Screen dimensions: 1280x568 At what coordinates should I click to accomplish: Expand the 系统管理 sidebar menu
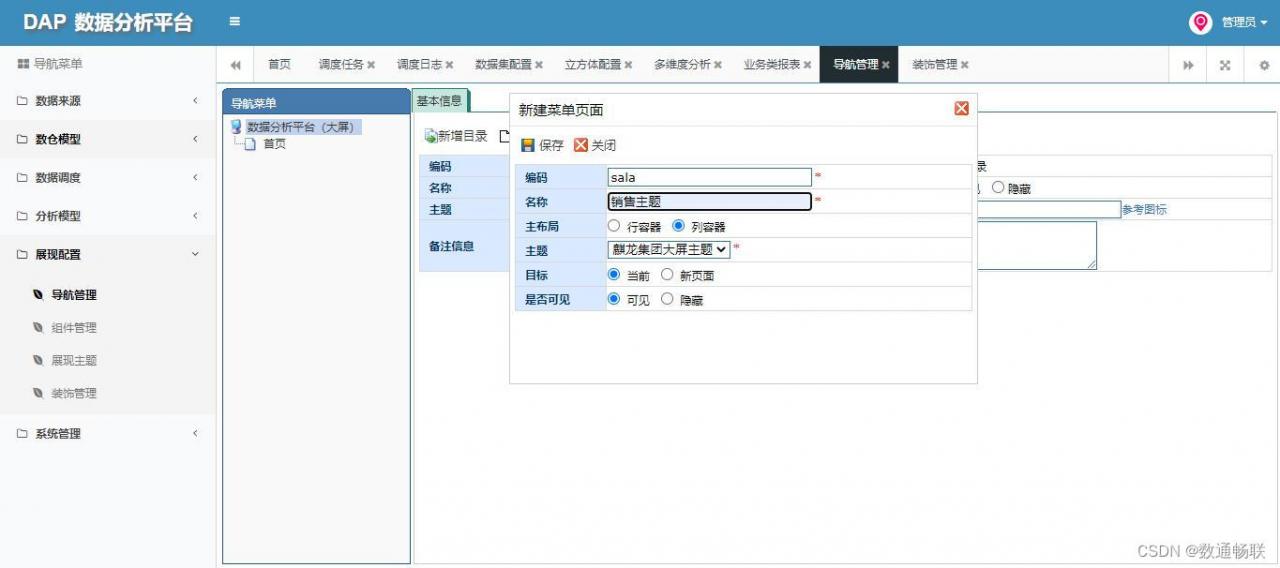(108, 434)
